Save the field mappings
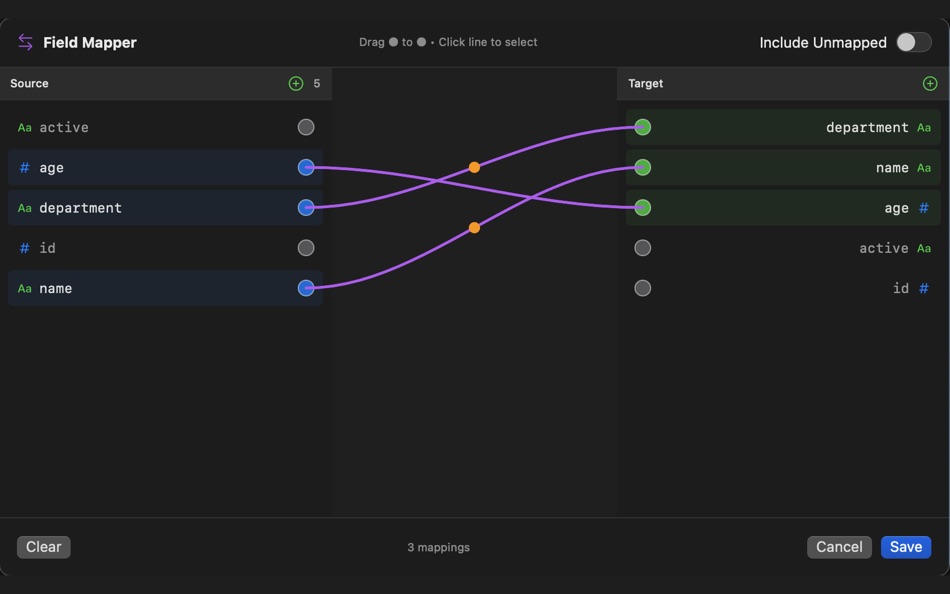The width and height of the screenshot is (950, 594). [x=905, y=547]
